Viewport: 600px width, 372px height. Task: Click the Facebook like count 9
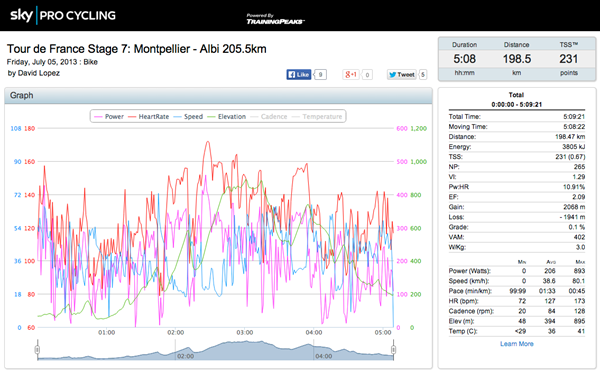pos(320,75)
